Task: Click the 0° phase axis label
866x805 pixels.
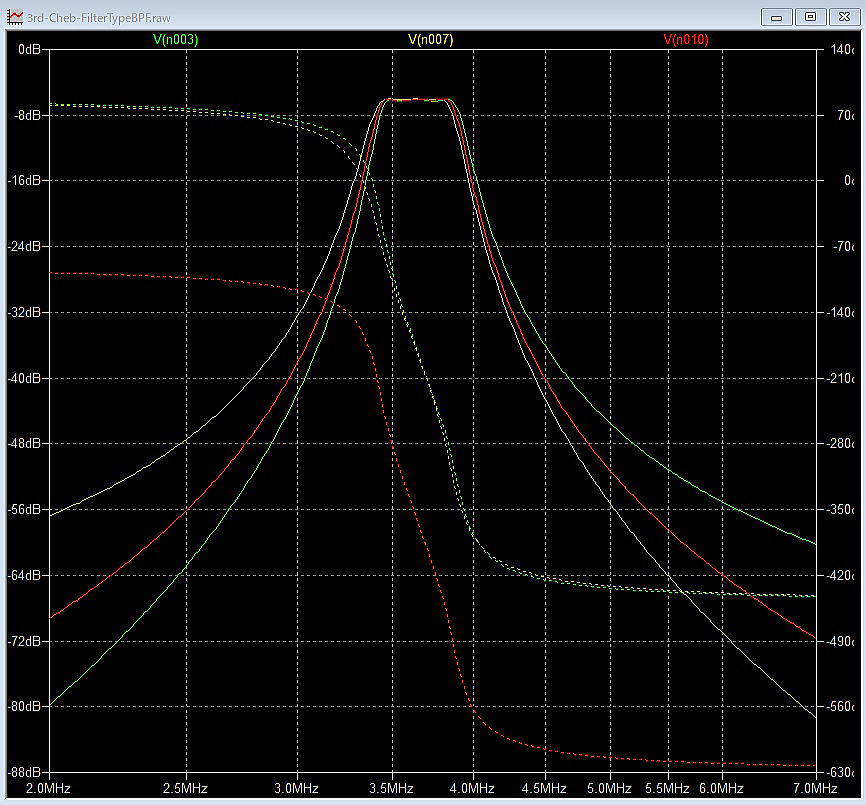Action: pyautogui.click(x=849, y=181)
